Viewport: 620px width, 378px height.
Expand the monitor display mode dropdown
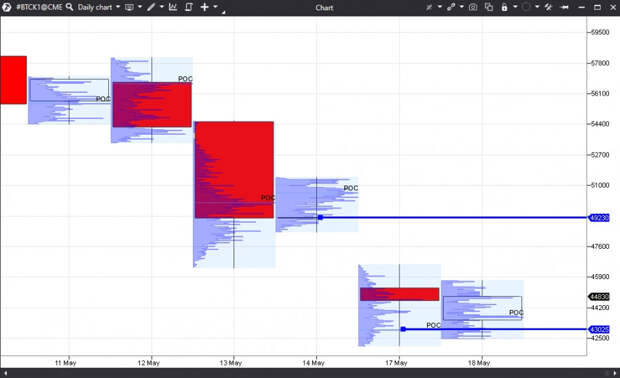point(140,7)
